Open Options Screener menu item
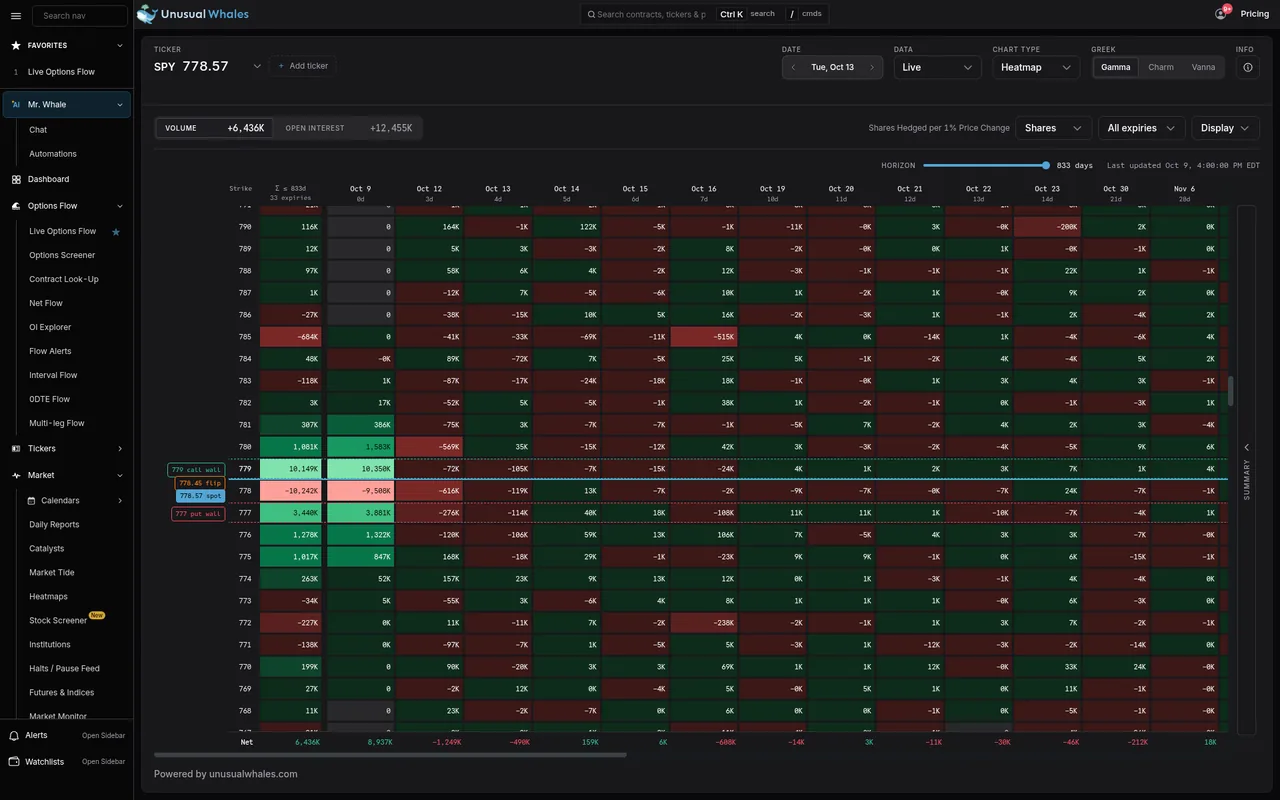1280x800 pixels. pos(62,255)
